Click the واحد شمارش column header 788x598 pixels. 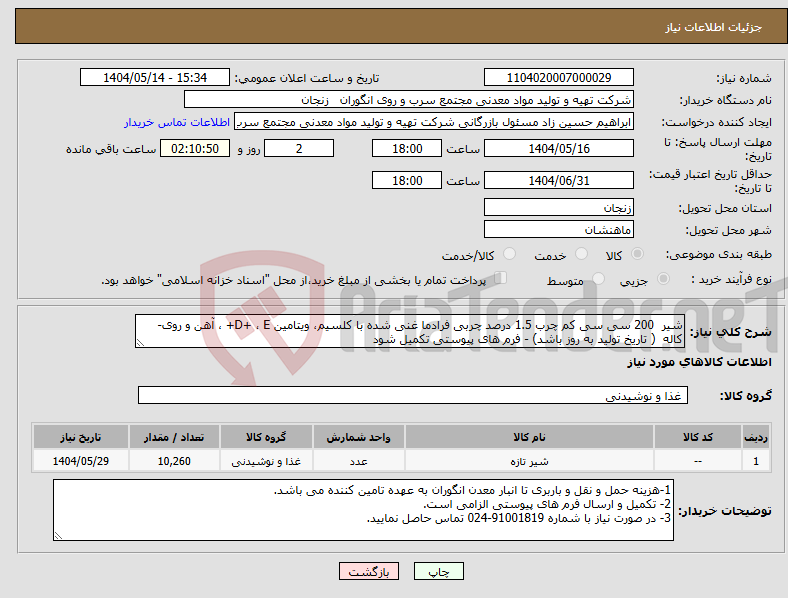point(358,437)
